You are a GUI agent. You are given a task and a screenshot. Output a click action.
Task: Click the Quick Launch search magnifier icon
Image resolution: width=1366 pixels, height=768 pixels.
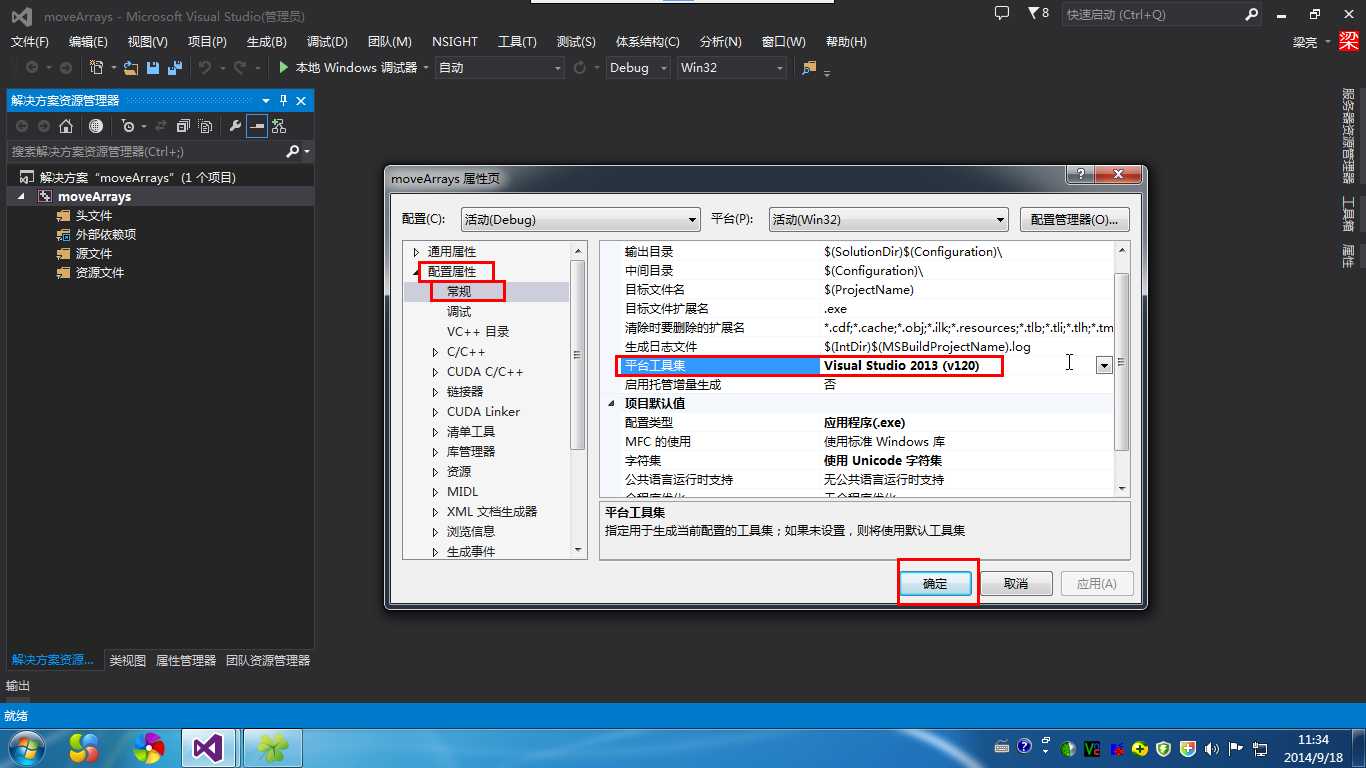pos(1252,14)
